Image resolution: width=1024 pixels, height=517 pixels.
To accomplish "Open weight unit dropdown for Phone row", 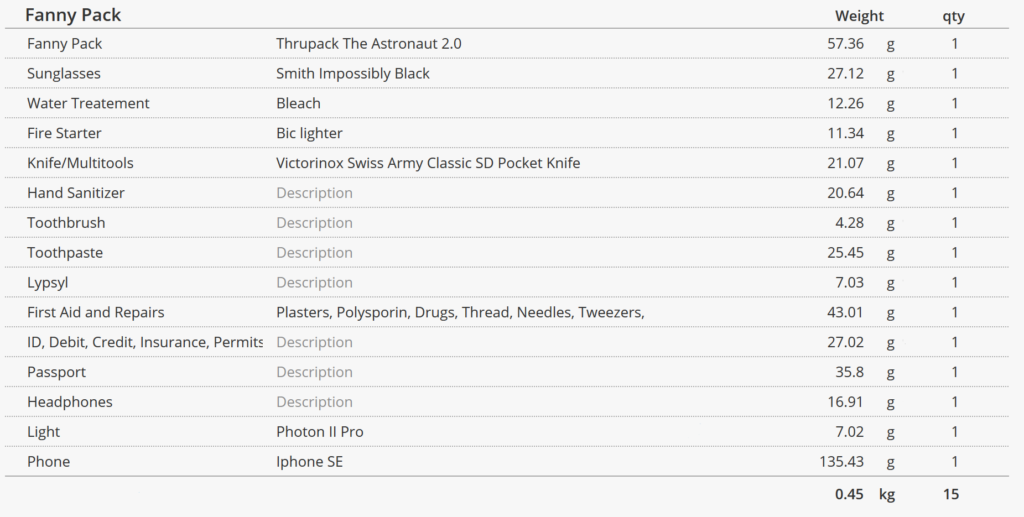I will [890, 462].
